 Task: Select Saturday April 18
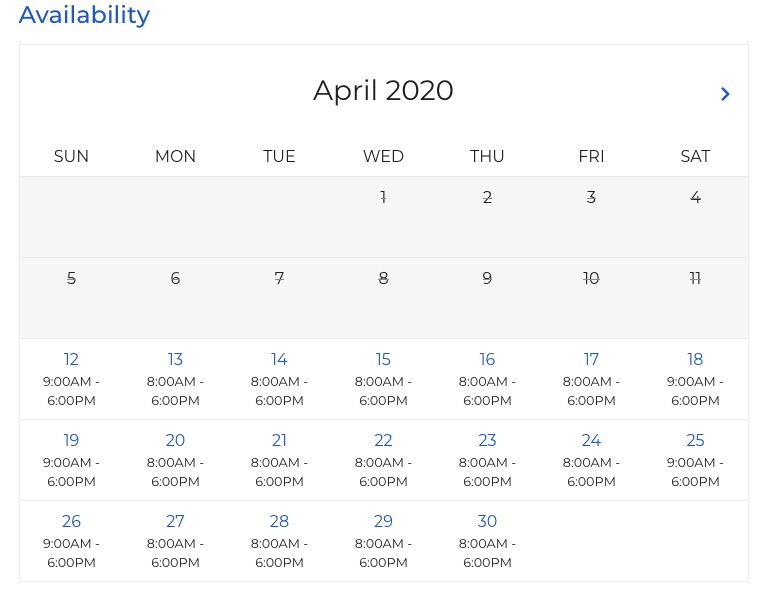point(695,360)
